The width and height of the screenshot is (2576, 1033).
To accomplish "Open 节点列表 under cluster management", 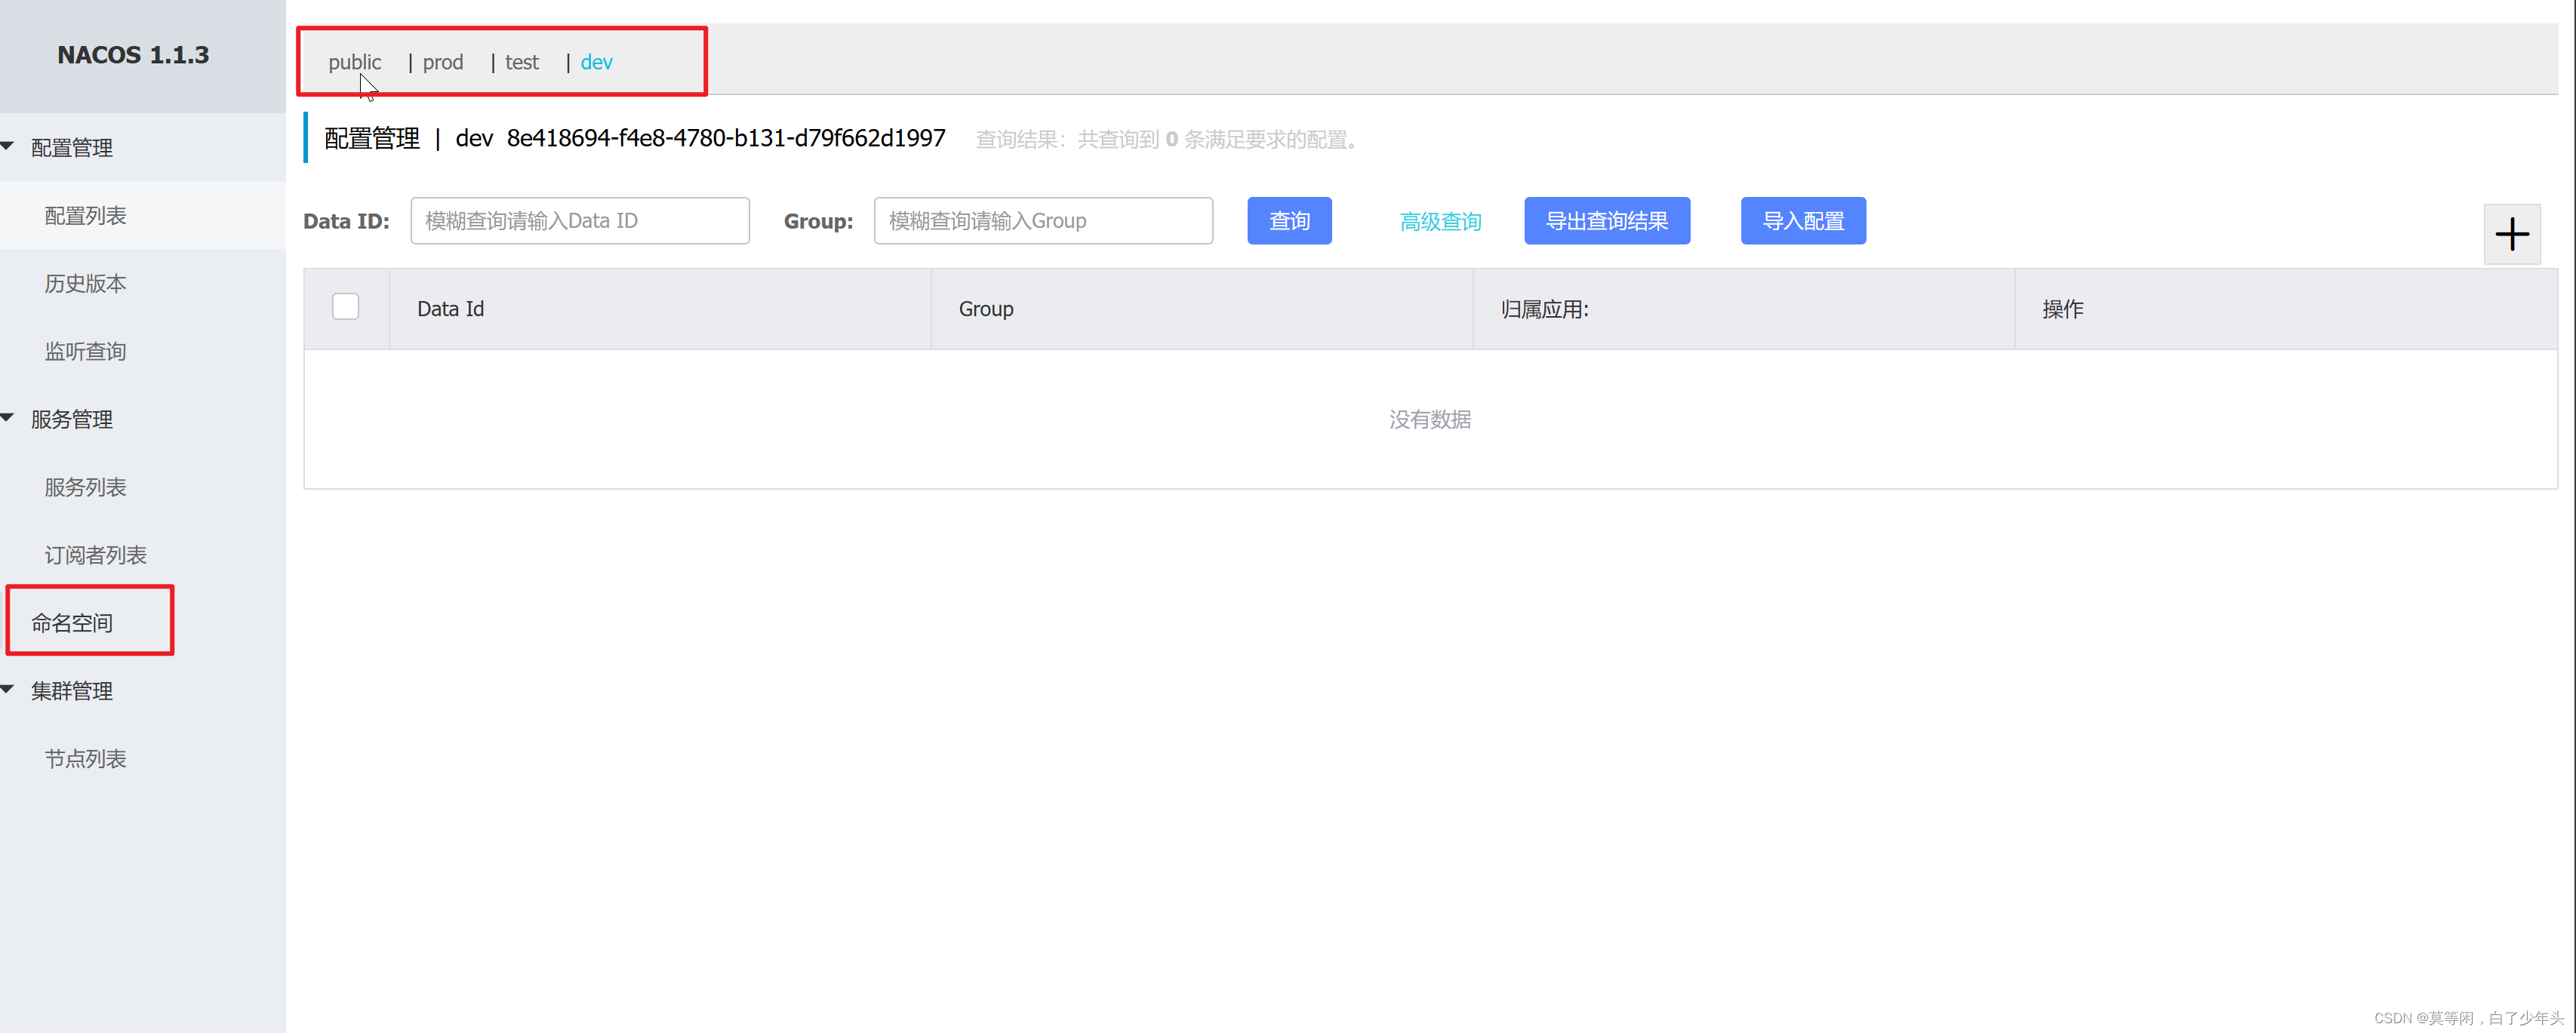I will (85, 759).
